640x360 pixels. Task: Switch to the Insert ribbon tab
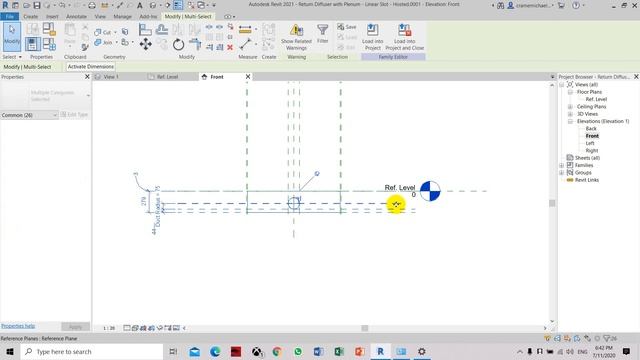click(52, 16)
